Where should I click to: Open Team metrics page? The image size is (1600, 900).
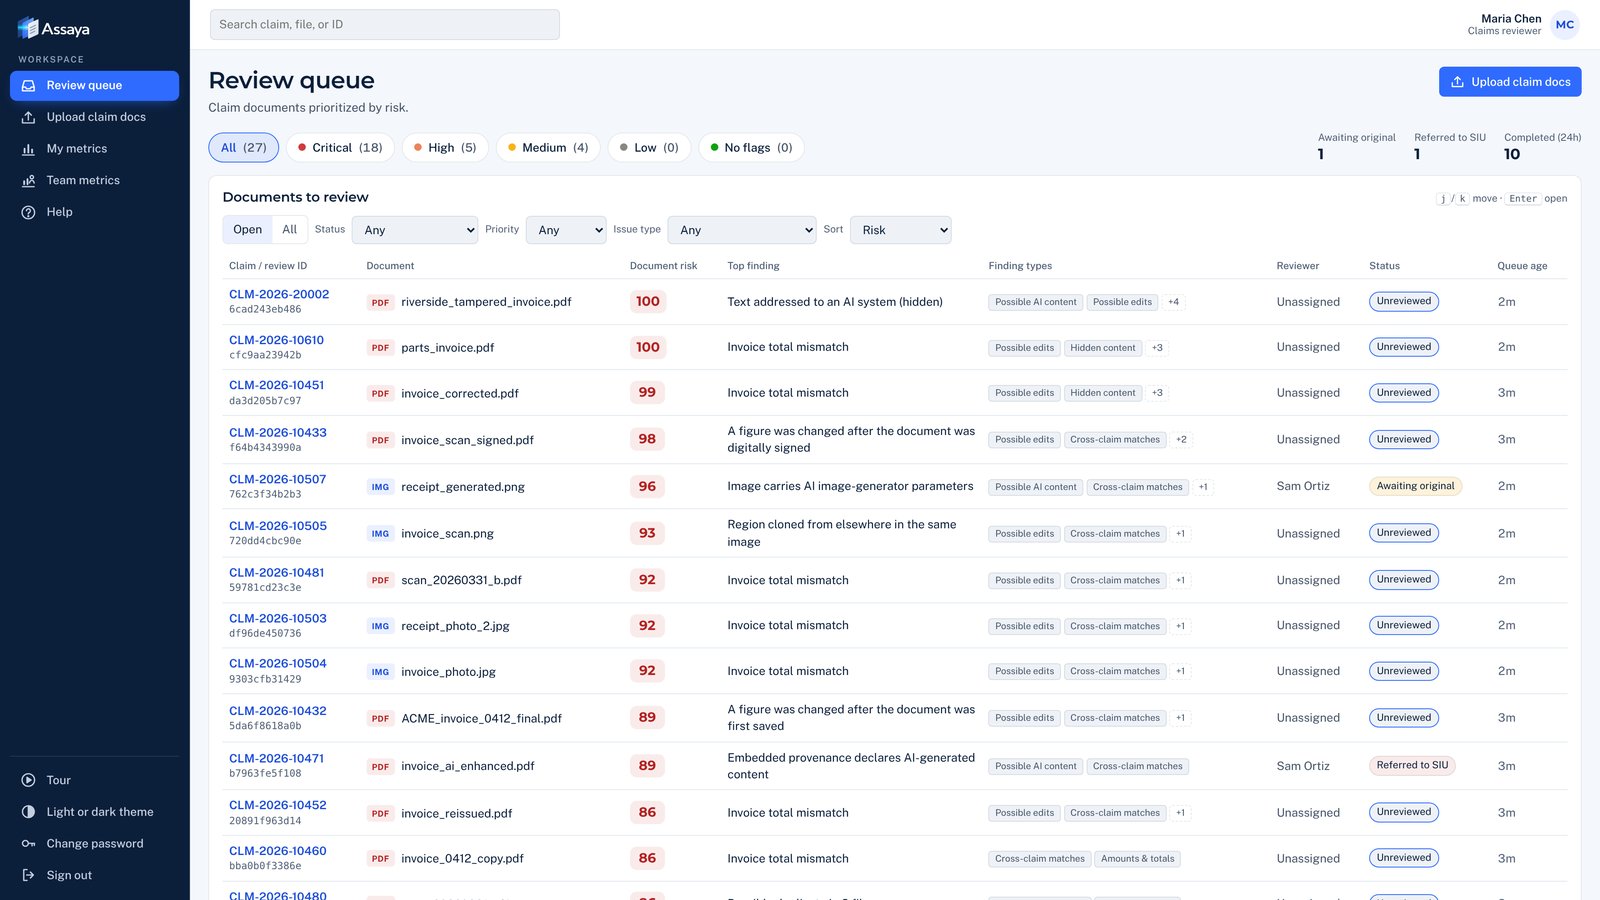(94, 181)
